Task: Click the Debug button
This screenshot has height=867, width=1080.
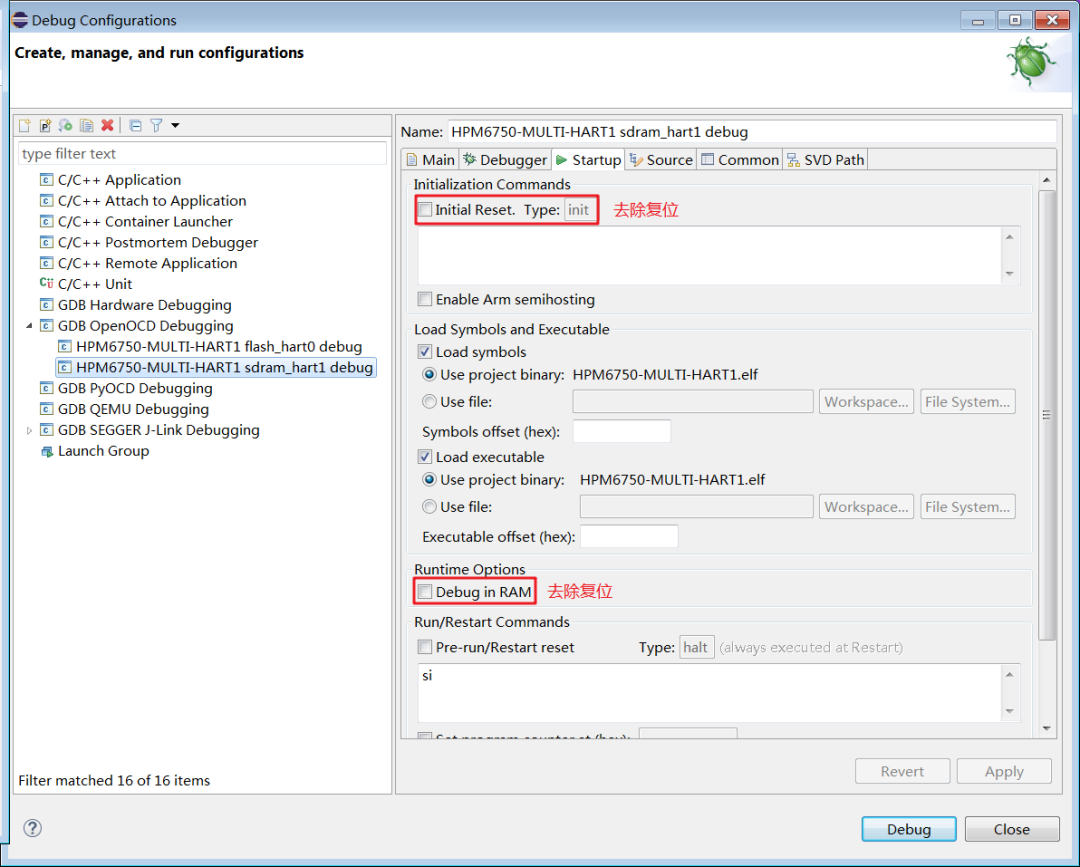Action: 908,829
